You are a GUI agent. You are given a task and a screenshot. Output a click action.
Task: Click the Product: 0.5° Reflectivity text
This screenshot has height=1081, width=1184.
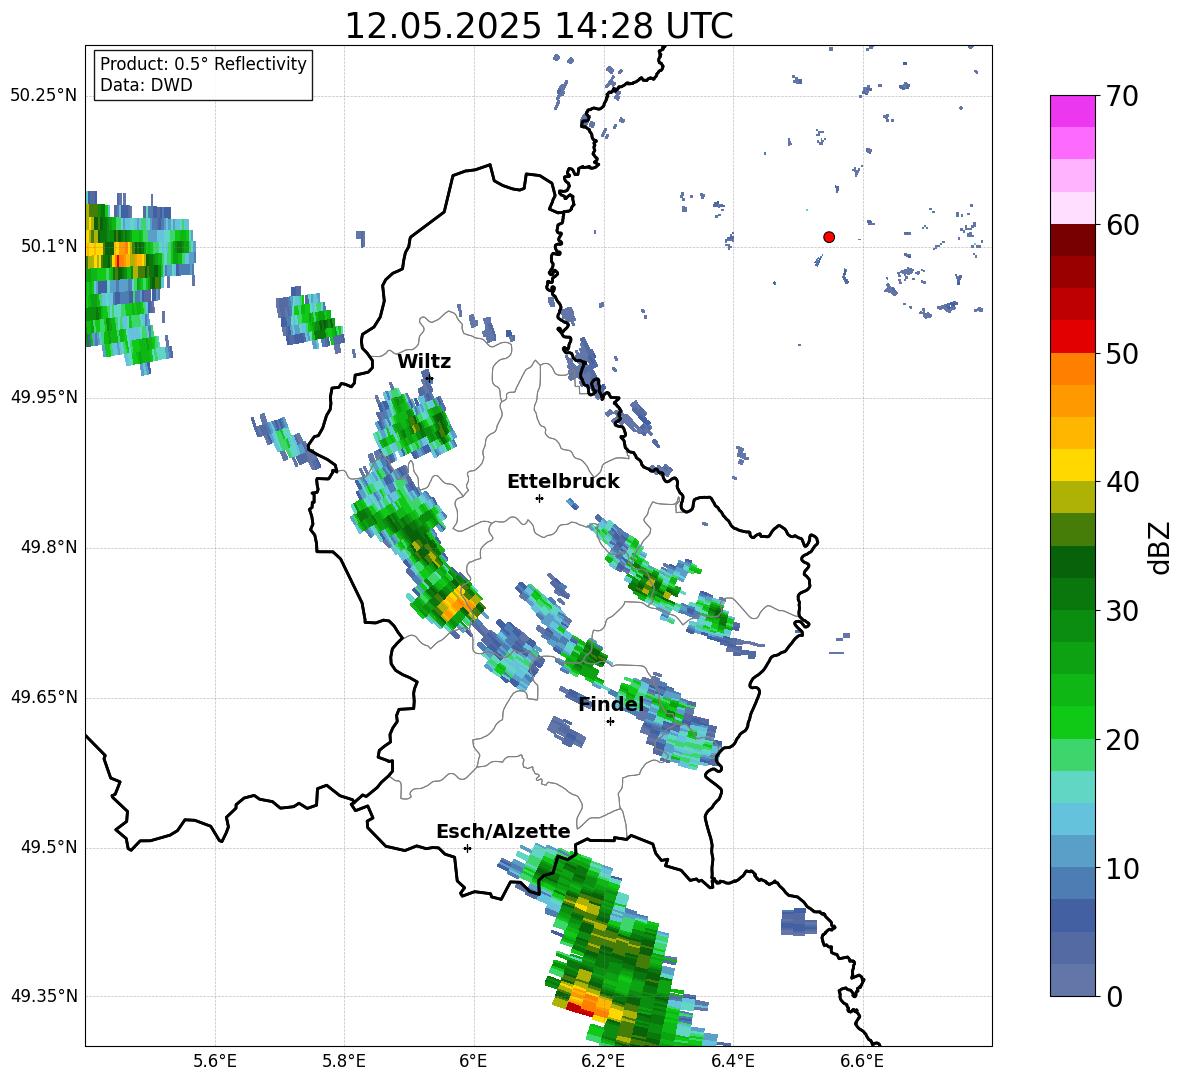pyautogui.click(x=203, y=64)
